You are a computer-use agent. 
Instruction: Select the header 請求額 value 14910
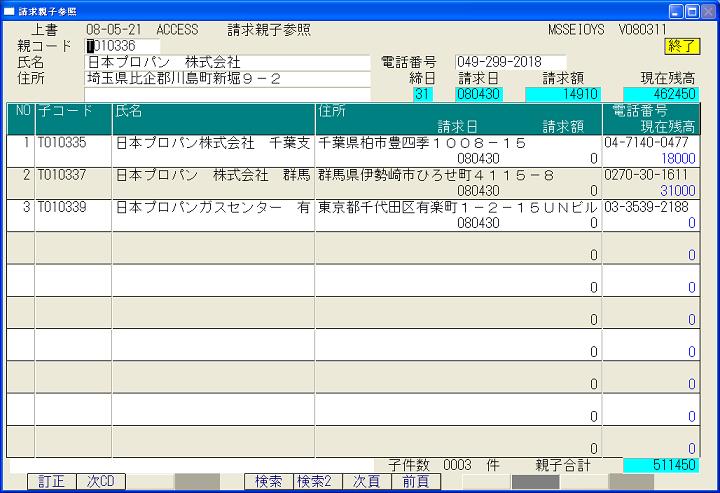click(563, 94)
